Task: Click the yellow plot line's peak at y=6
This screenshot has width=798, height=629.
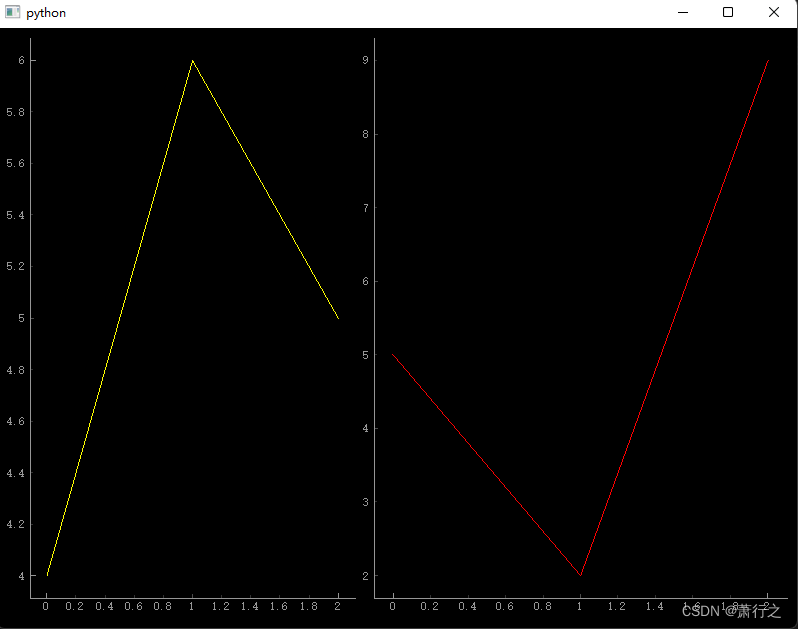Action: 192,61
